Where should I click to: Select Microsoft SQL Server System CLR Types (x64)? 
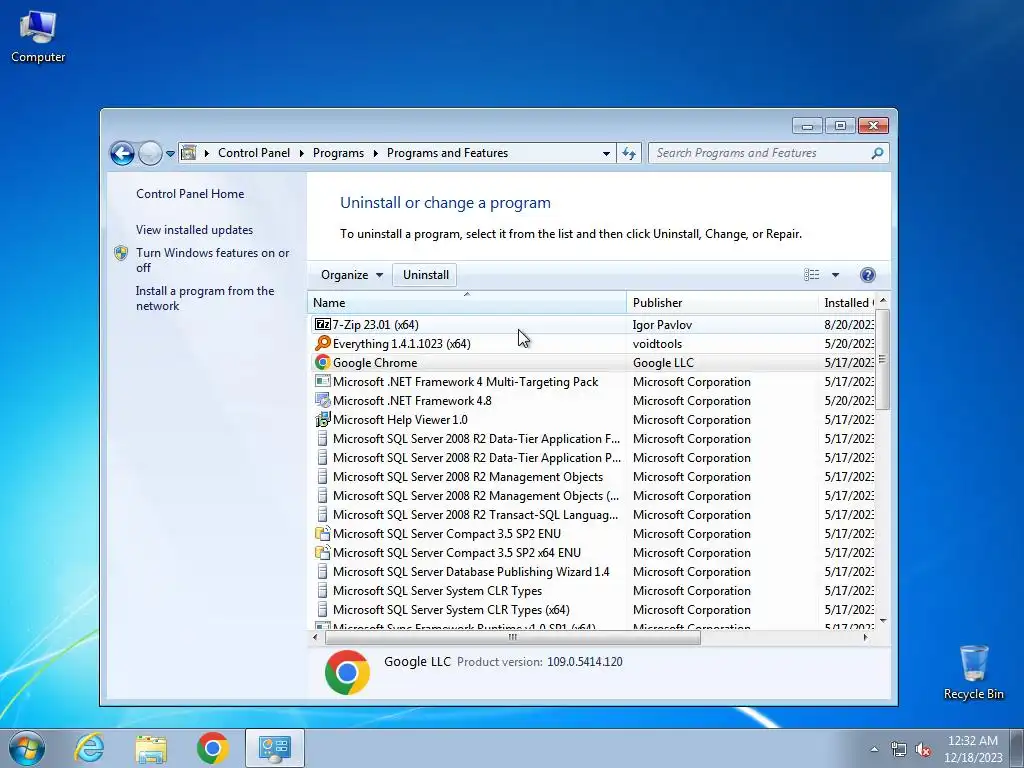pyautogui.click(x=591, y=609)
